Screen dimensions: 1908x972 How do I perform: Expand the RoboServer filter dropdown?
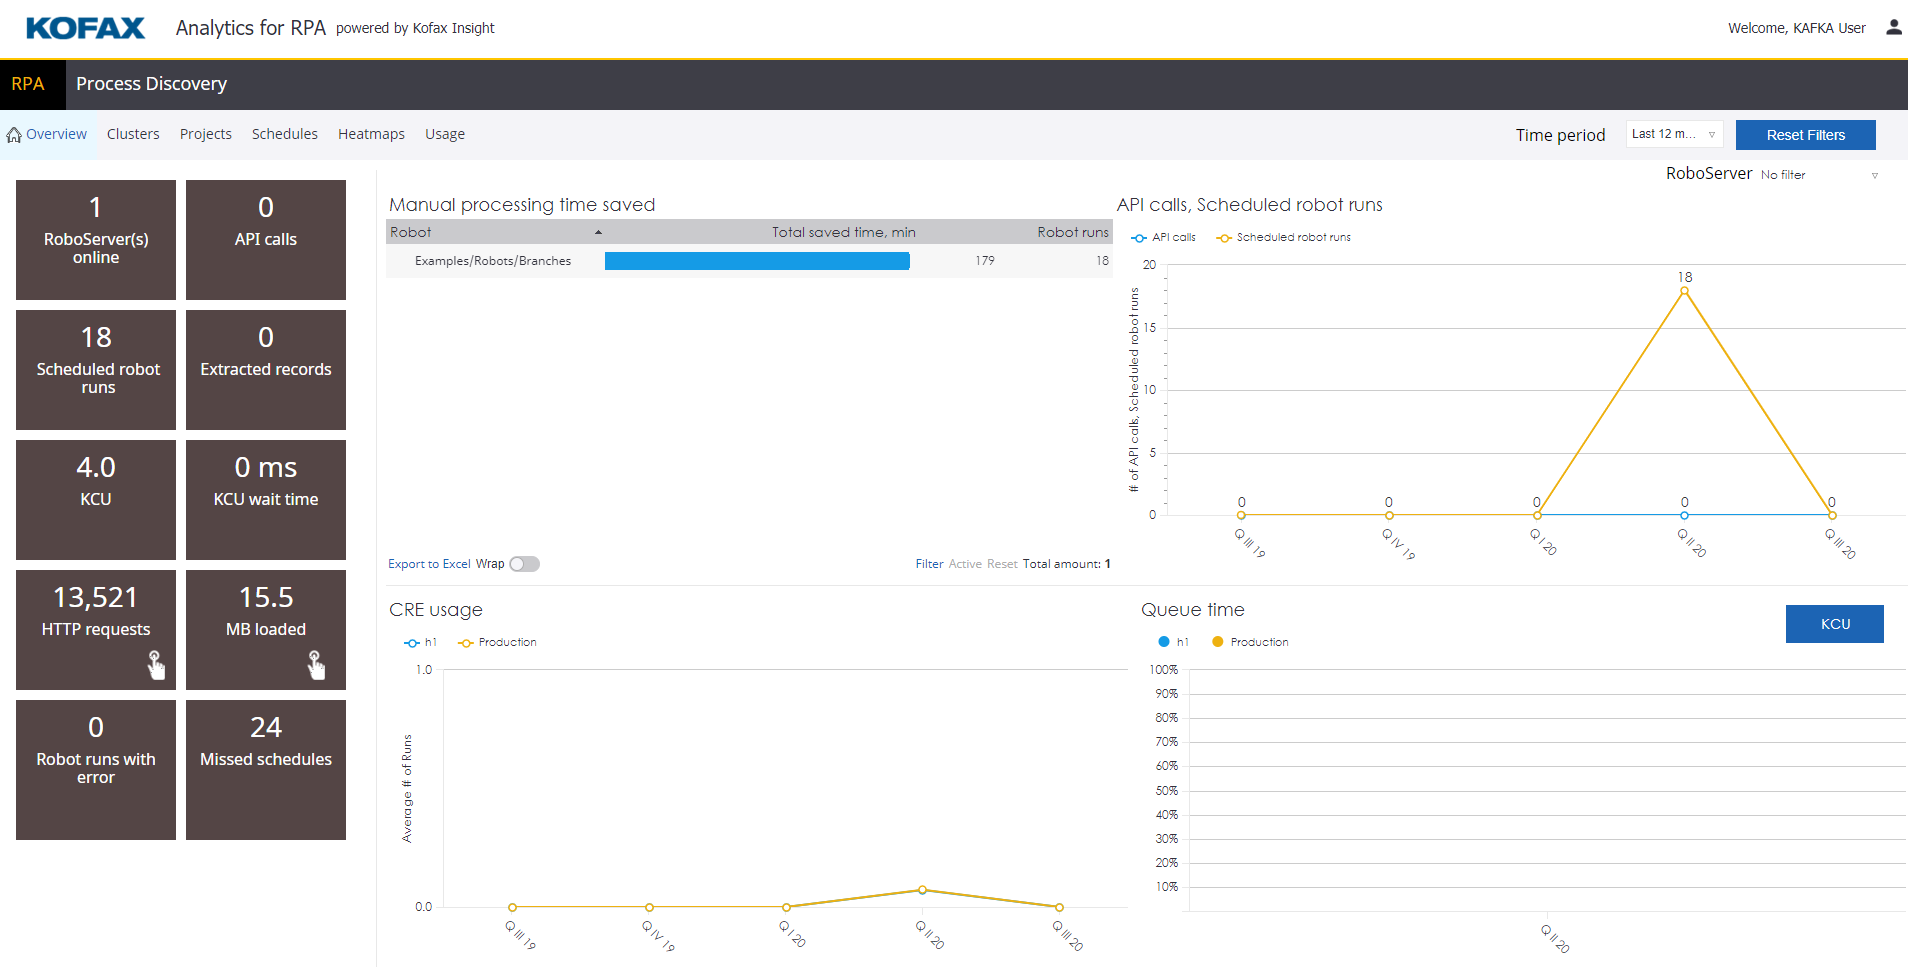tap(1874, 175)
